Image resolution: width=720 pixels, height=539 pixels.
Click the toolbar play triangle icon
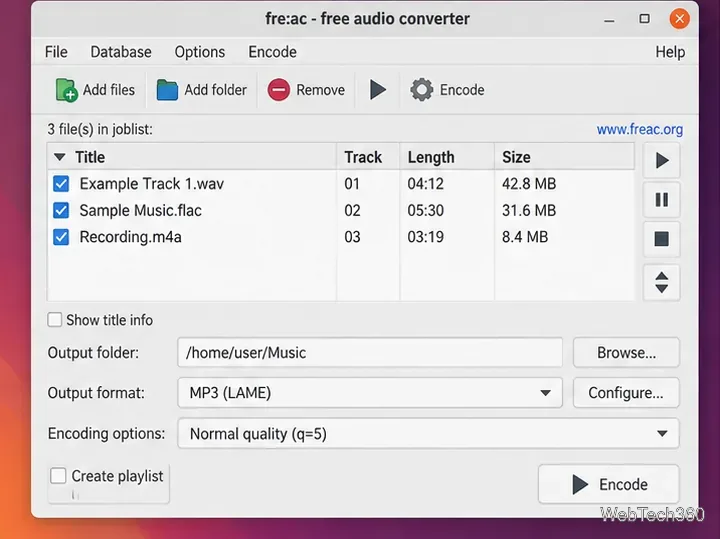377,90
